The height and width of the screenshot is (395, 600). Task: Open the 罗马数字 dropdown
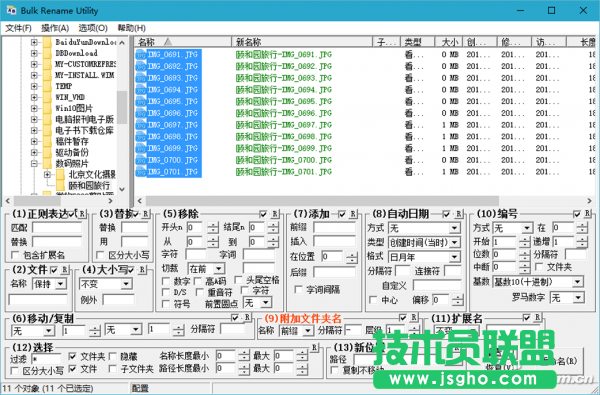[x=579, y=297]
